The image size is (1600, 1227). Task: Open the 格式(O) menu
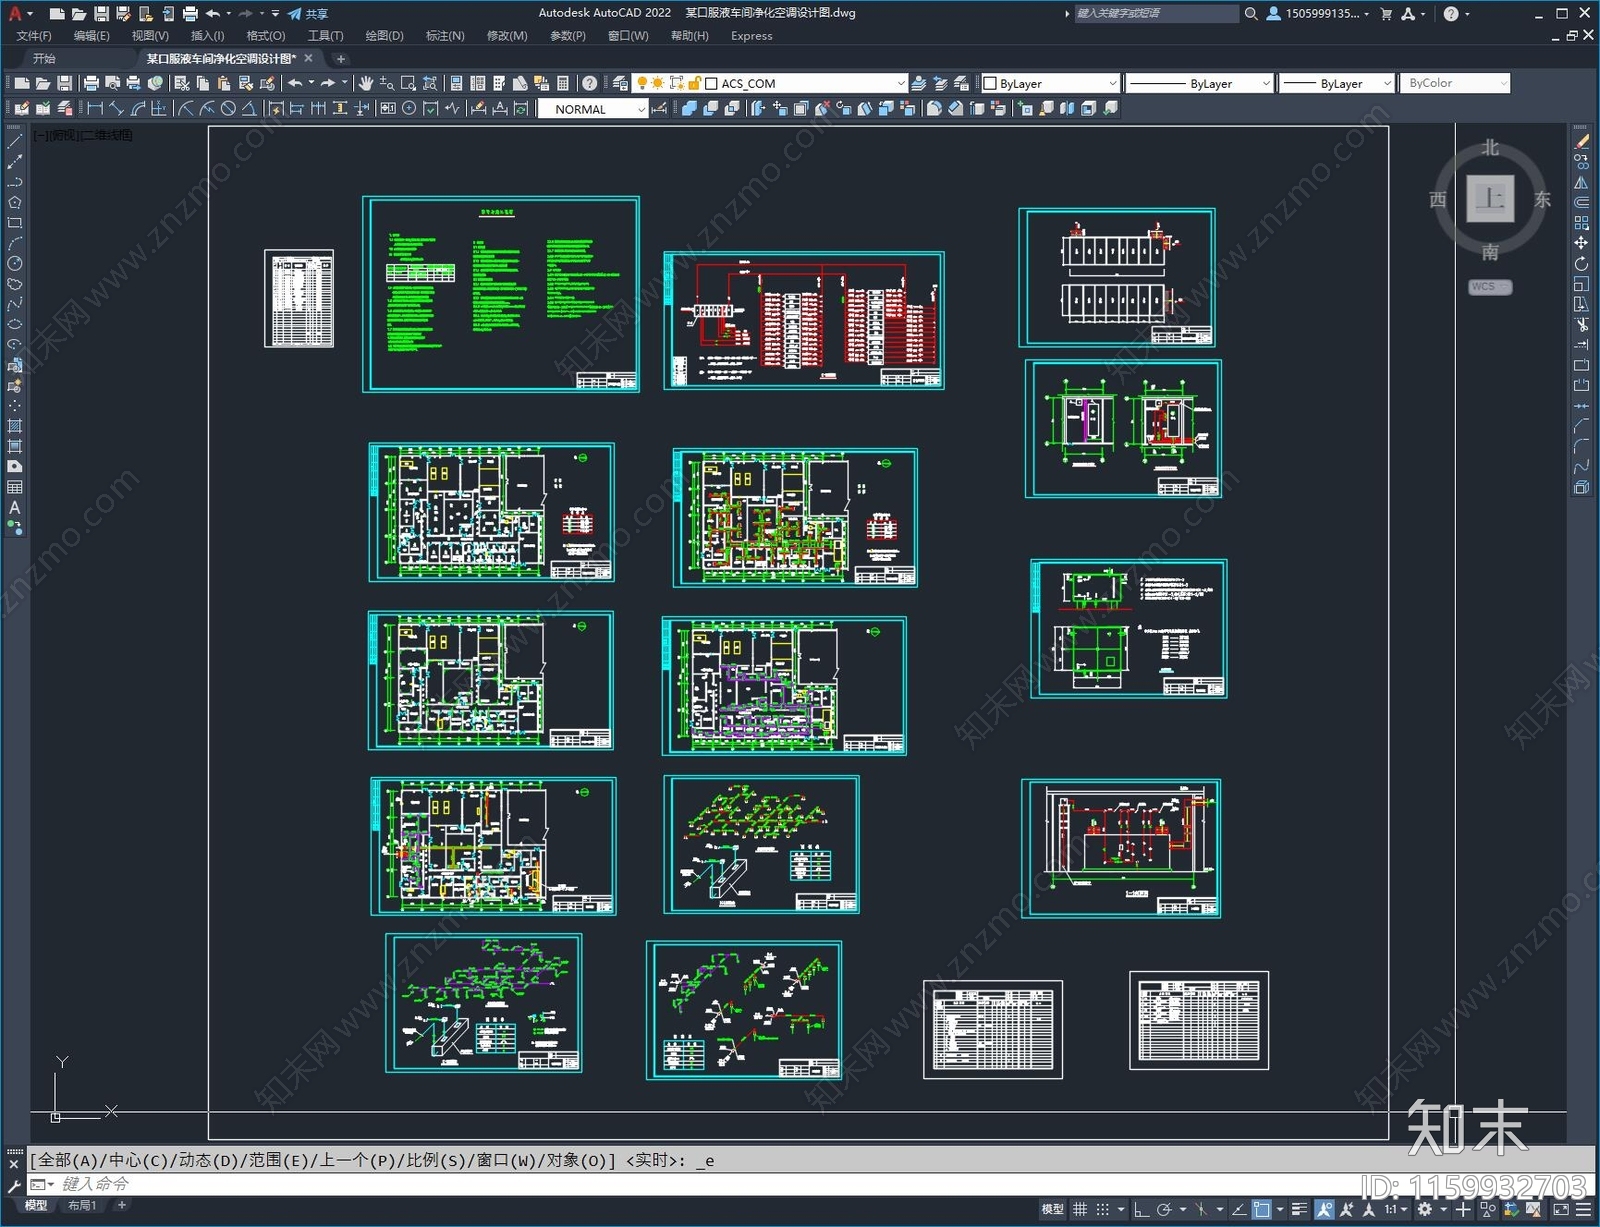point(265,36)
